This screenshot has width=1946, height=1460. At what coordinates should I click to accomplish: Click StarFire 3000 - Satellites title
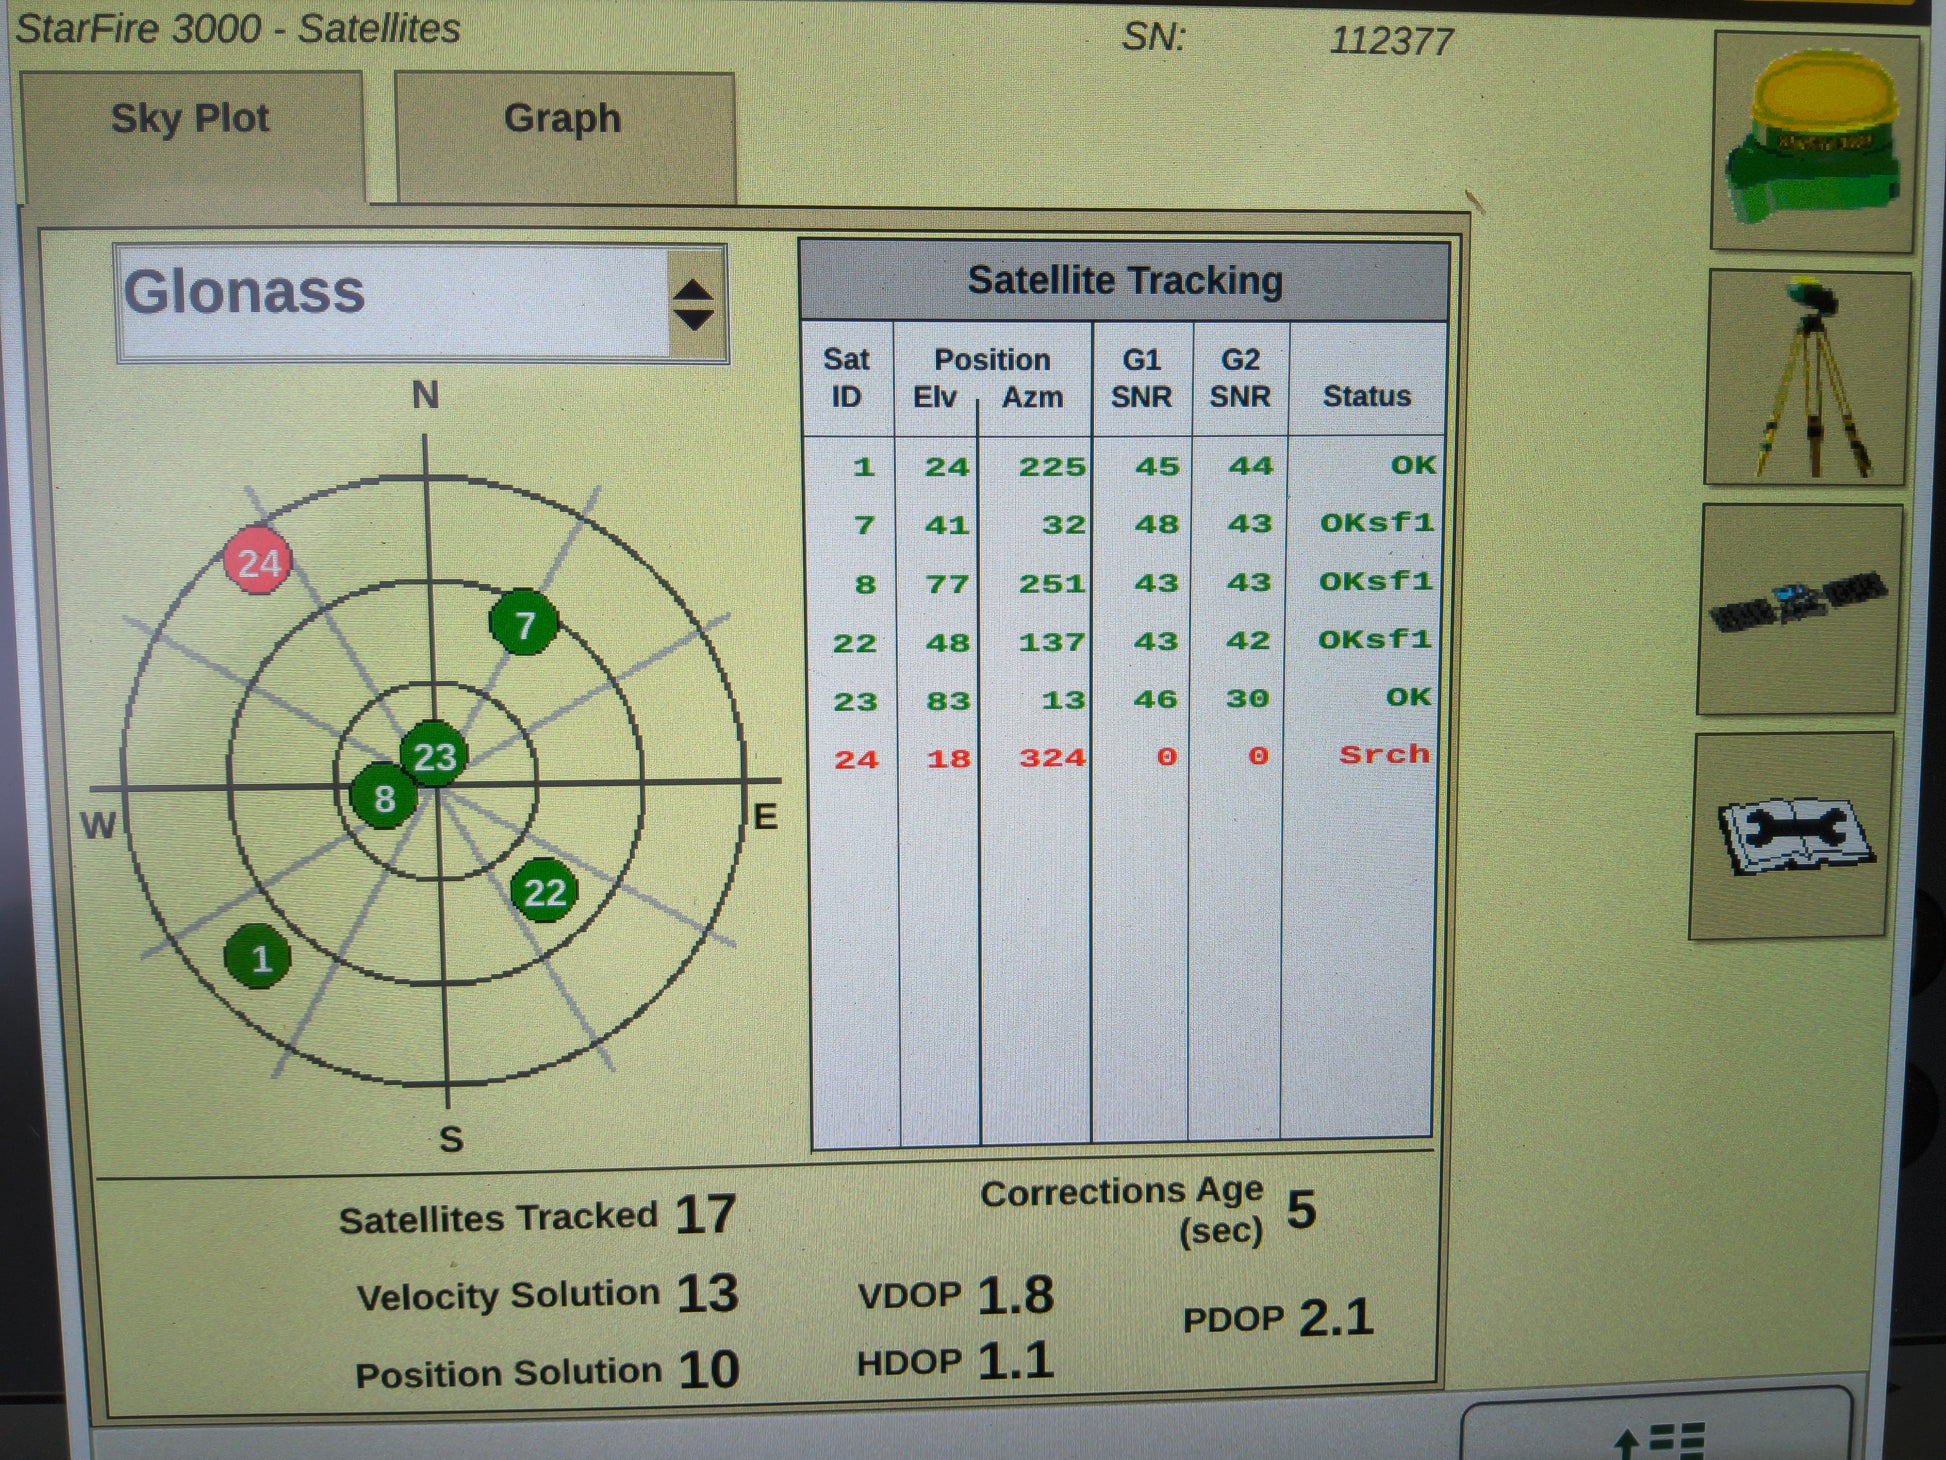point(238,28)
